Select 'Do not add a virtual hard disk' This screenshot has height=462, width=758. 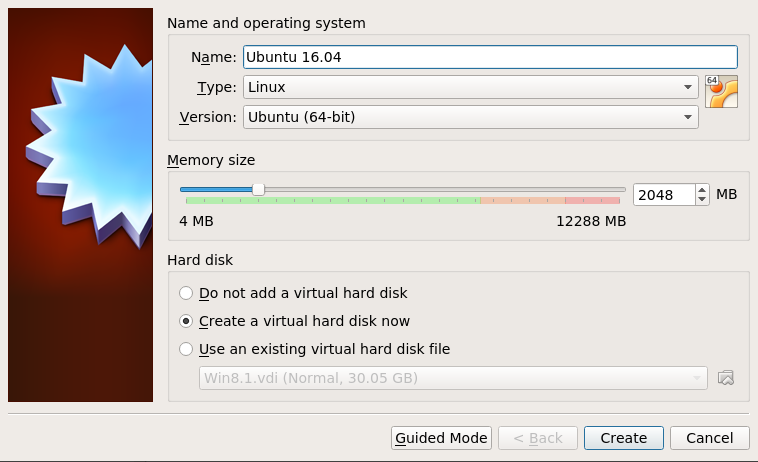pyautogui.click(x=186, y=293)
